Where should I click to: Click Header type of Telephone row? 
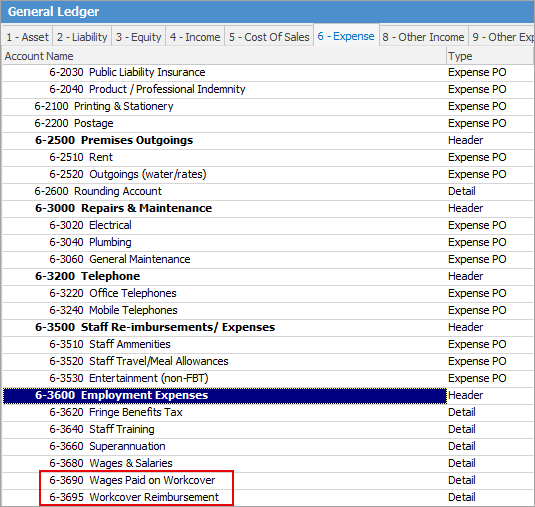click(x=465, y=276)
